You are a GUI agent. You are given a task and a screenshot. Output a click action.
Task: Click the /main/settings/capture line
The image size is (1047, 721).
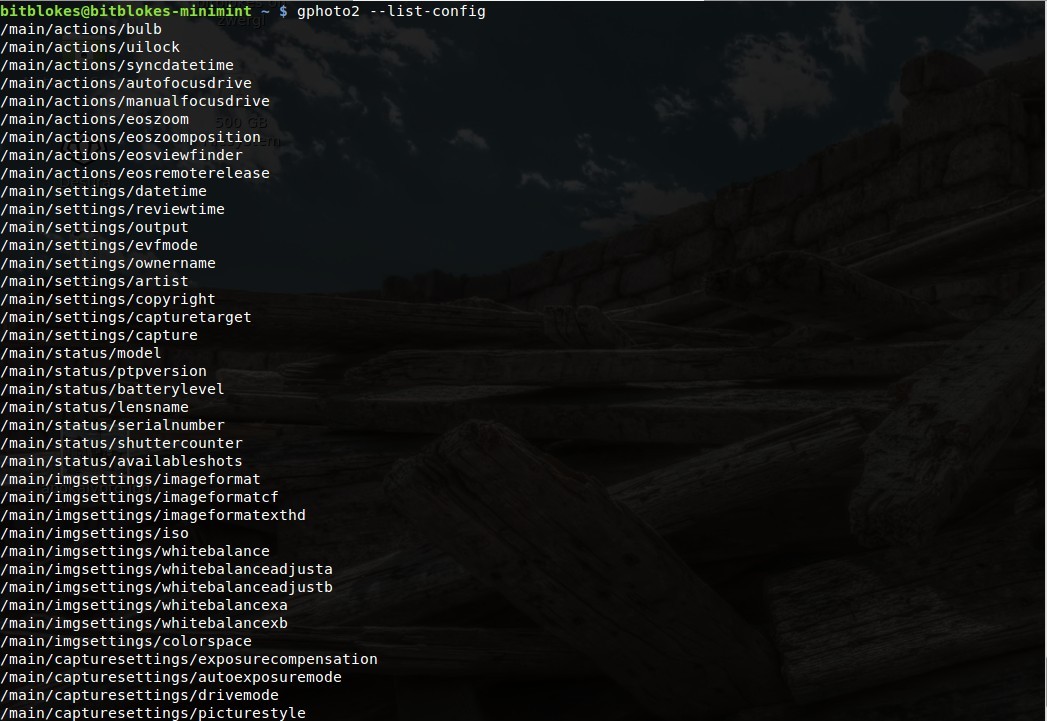[99, 336]
